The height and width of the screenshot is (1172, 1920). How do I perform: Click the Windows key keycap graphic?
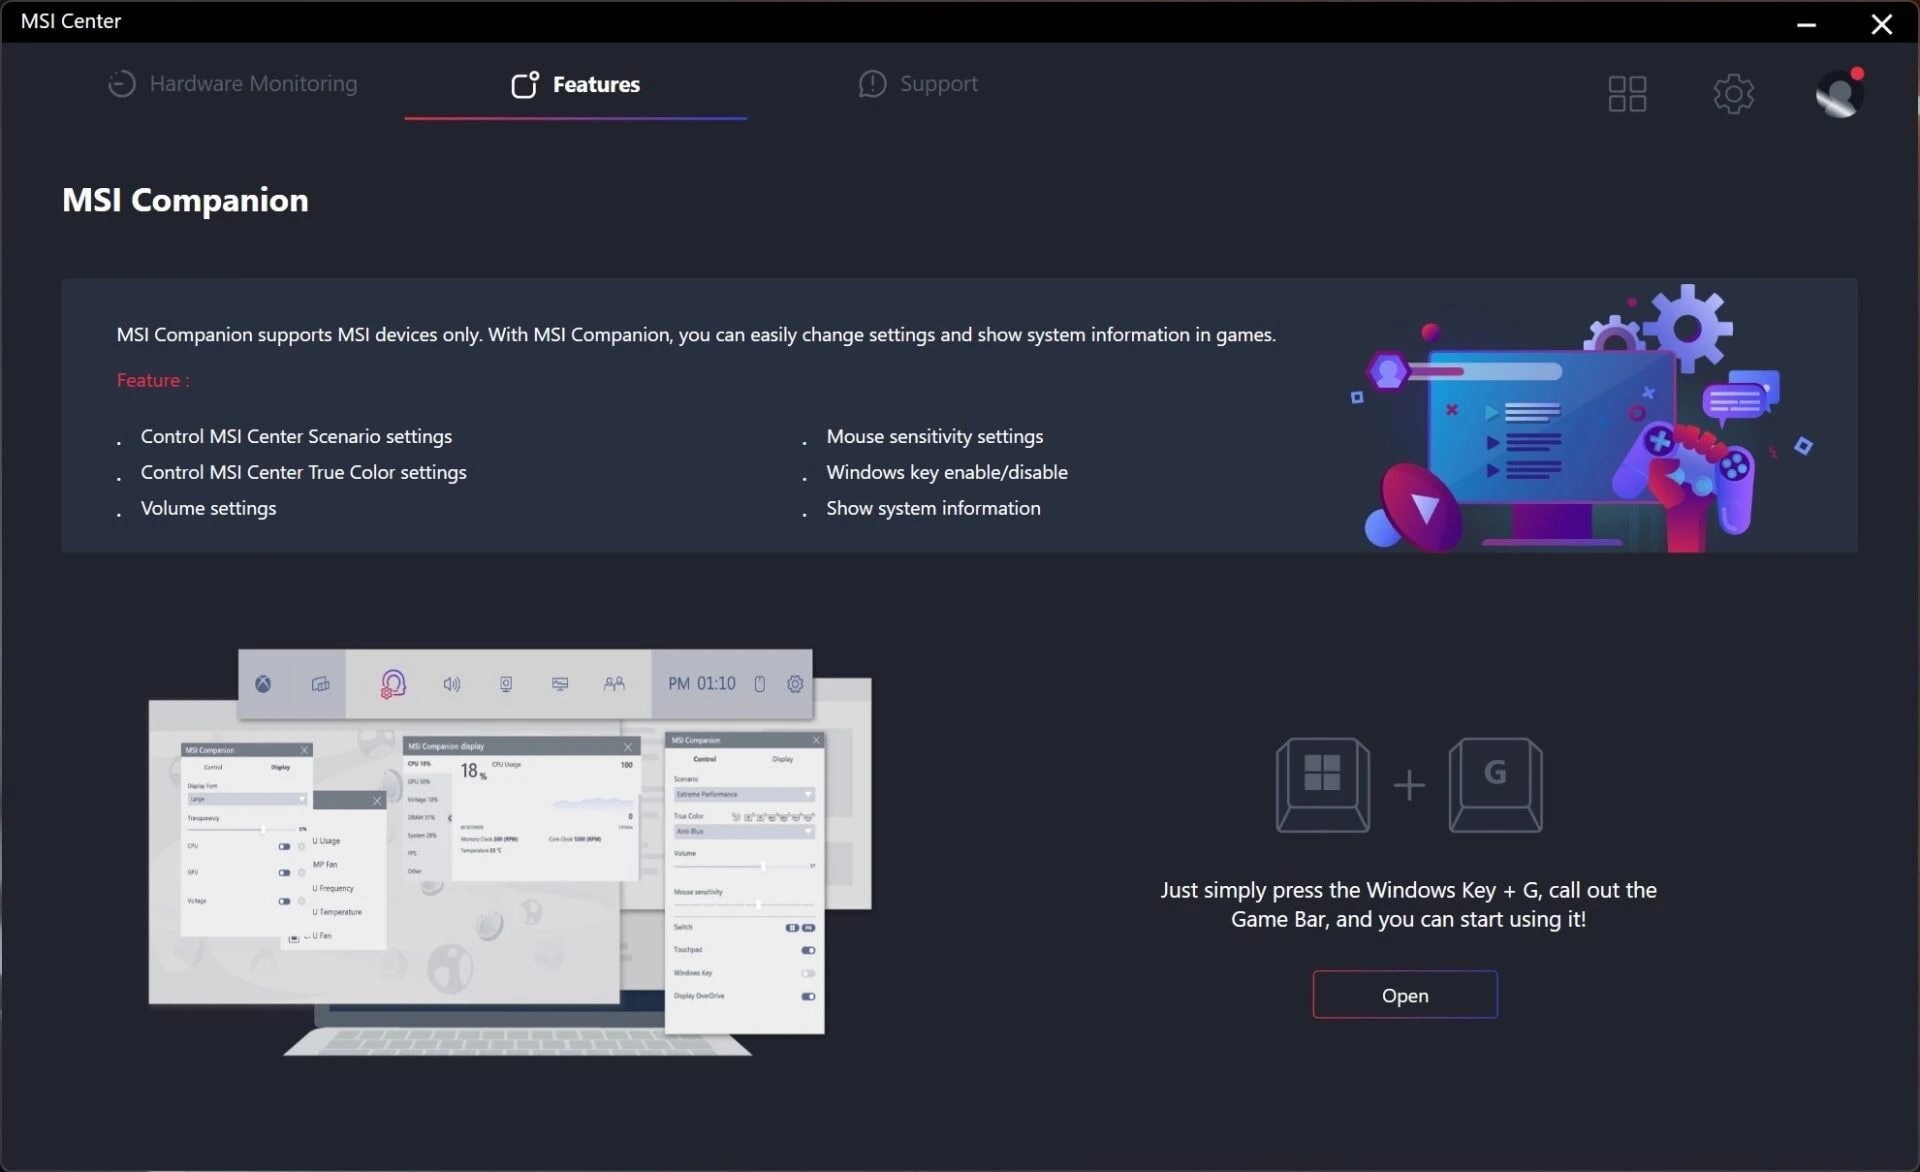[x=1322, y=785]
